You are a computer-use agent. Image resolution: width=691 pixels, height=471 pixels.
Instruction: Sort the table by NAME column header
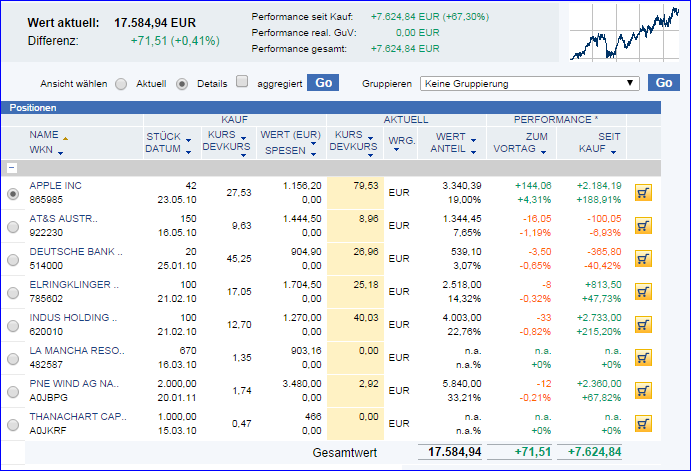[44, 135]
